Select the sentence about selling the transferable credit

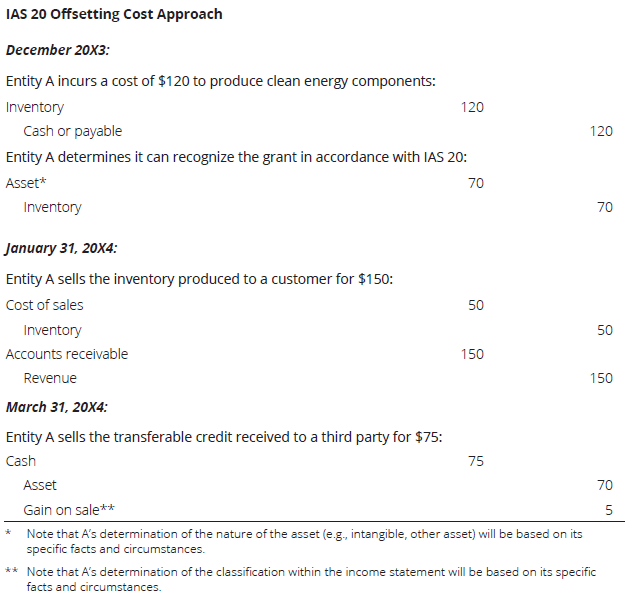pyautogui.click(x=226, y=437)
